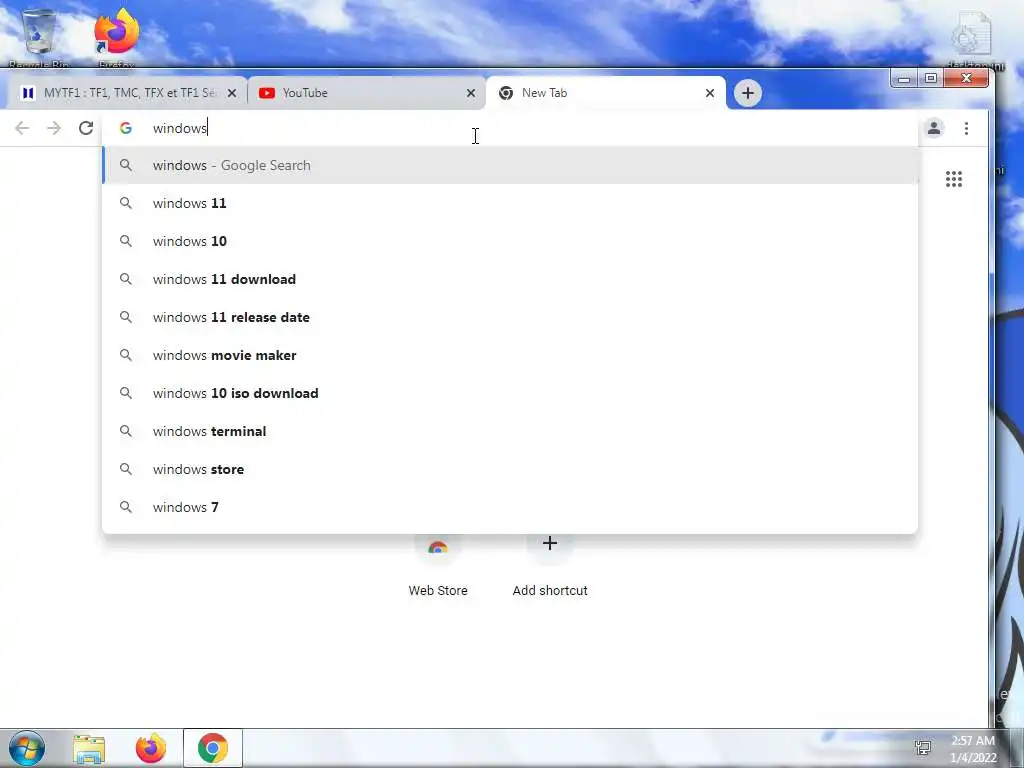Launch Firefox from the taskbar
Image resolution: width=1024 pixels, height=768 pixels.
(x=151, y=748)
